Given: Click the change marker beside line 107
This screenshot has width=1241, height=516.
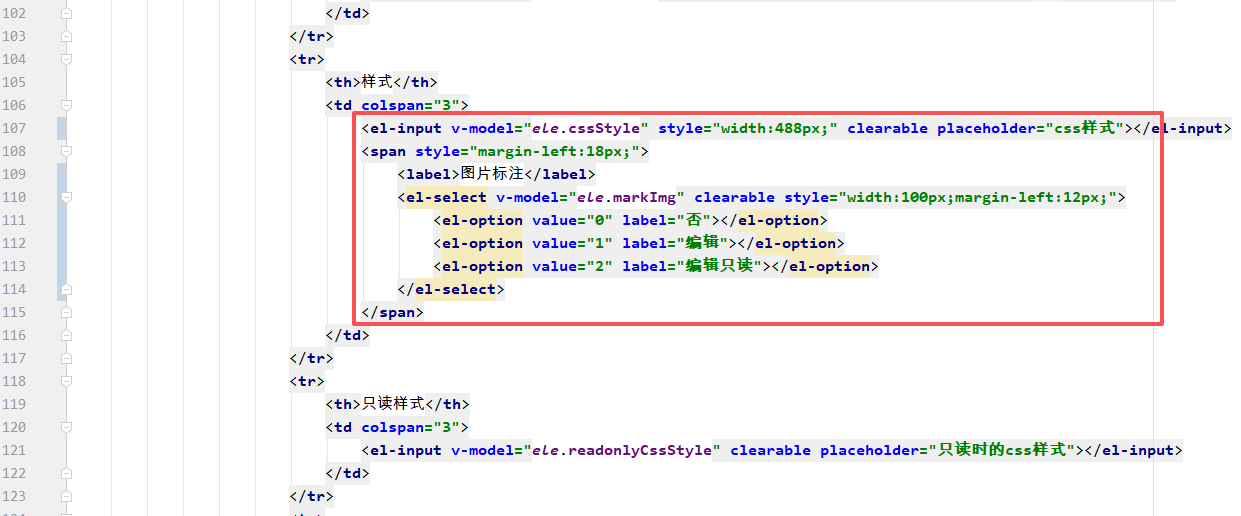Looking at the screenshot, I should tap(62, 128).
